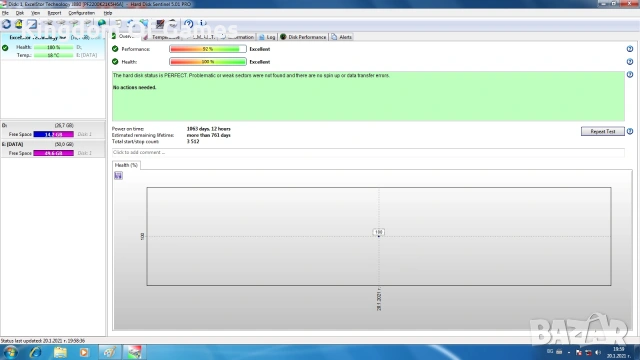Open the File menu
This screenshot has height=360, width=640.
(x=5, y=13)
